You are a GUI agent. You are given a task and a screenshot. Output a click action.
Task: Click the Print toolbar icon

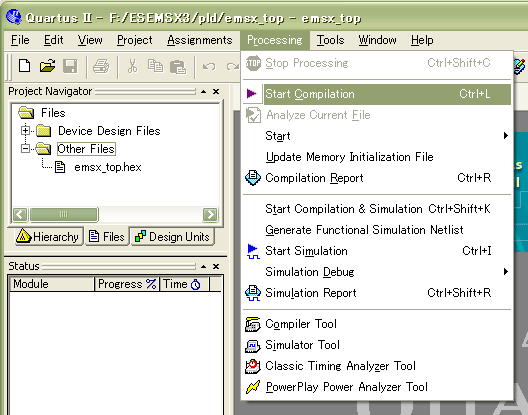[101, 66]
